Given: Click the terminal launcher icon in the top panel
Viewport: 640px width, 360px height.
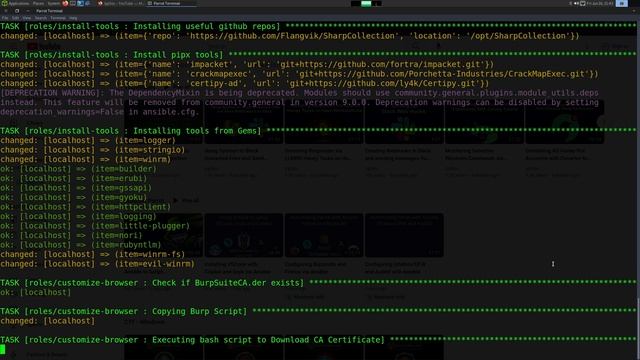Looking at the screenshot, I should pos(73,3).
